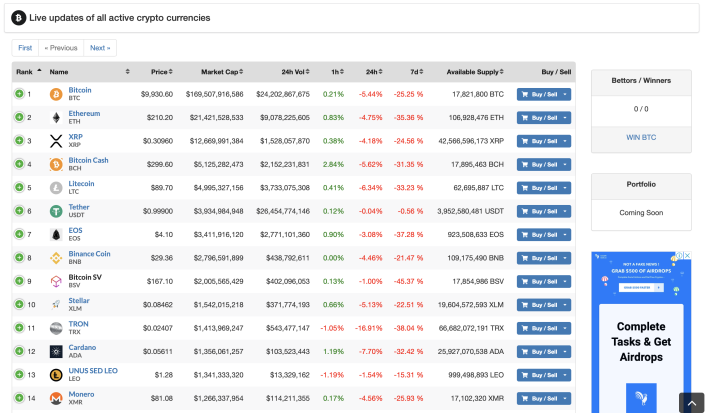710x413 pixels.
Task: Click the UNUS SED LEO coin logo
Action: pos(56,375)
